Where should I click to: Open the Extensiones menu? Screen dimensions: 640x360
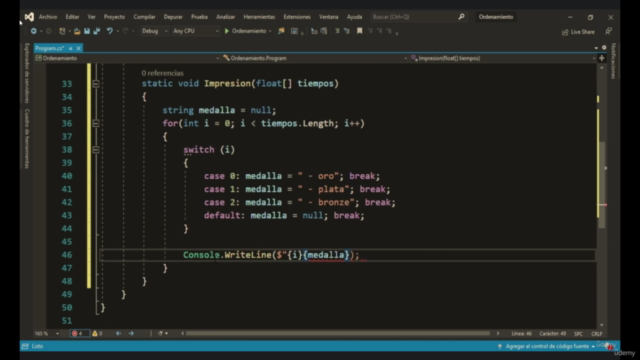(297, 17)
